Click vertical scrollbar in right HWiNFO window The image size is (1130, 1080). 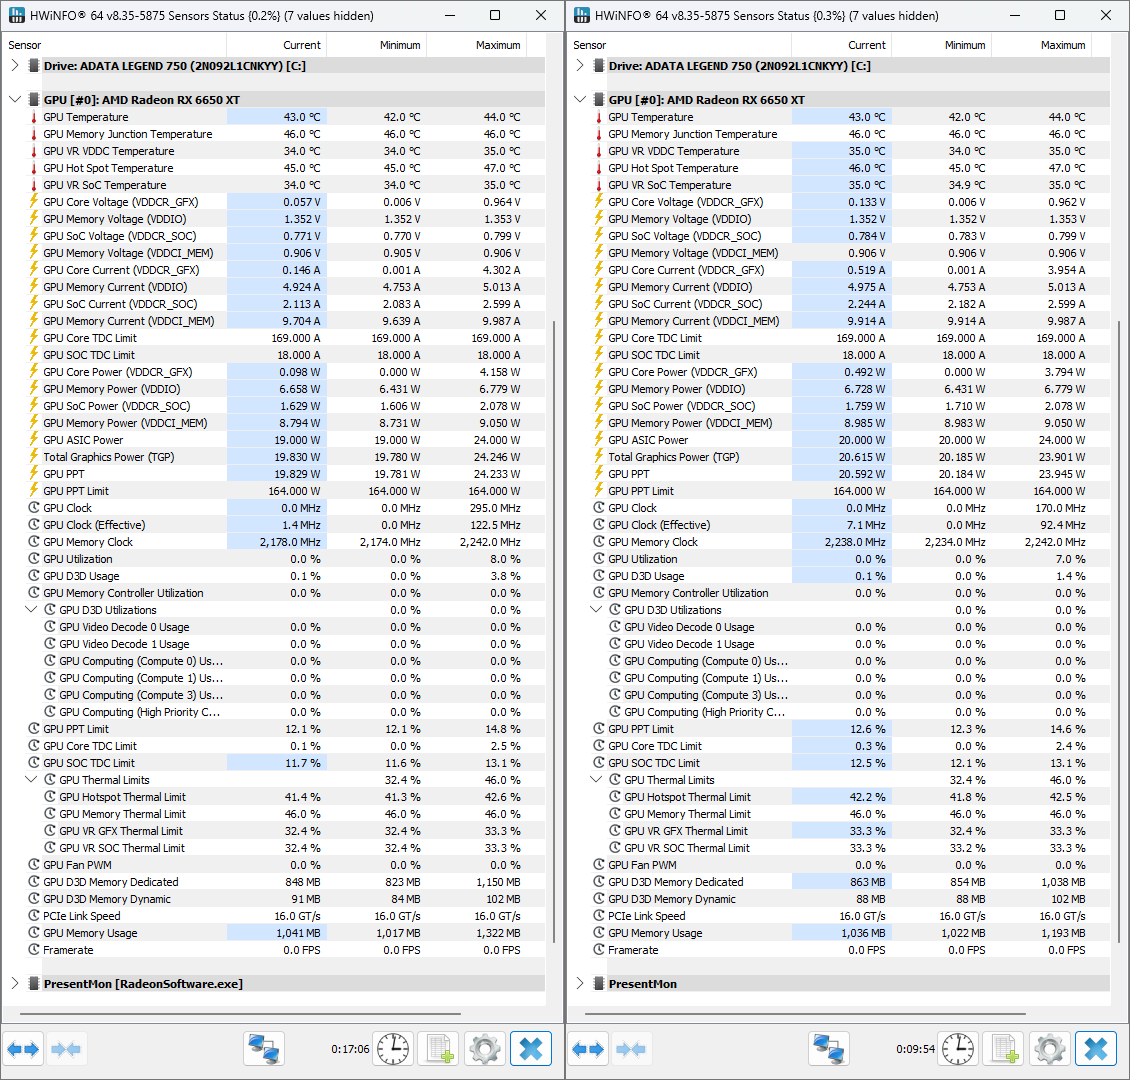(1118, 630)
